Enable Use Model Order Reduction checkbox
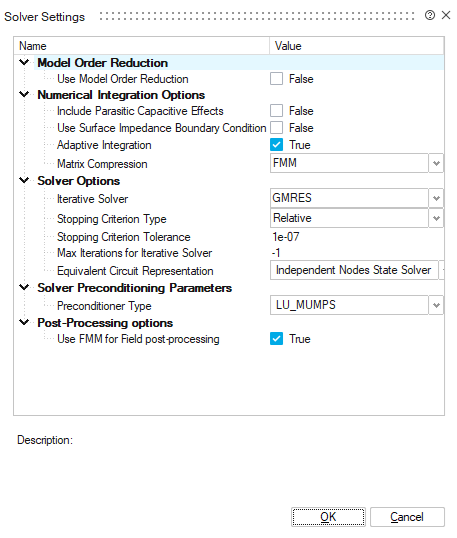 point(276,79)
